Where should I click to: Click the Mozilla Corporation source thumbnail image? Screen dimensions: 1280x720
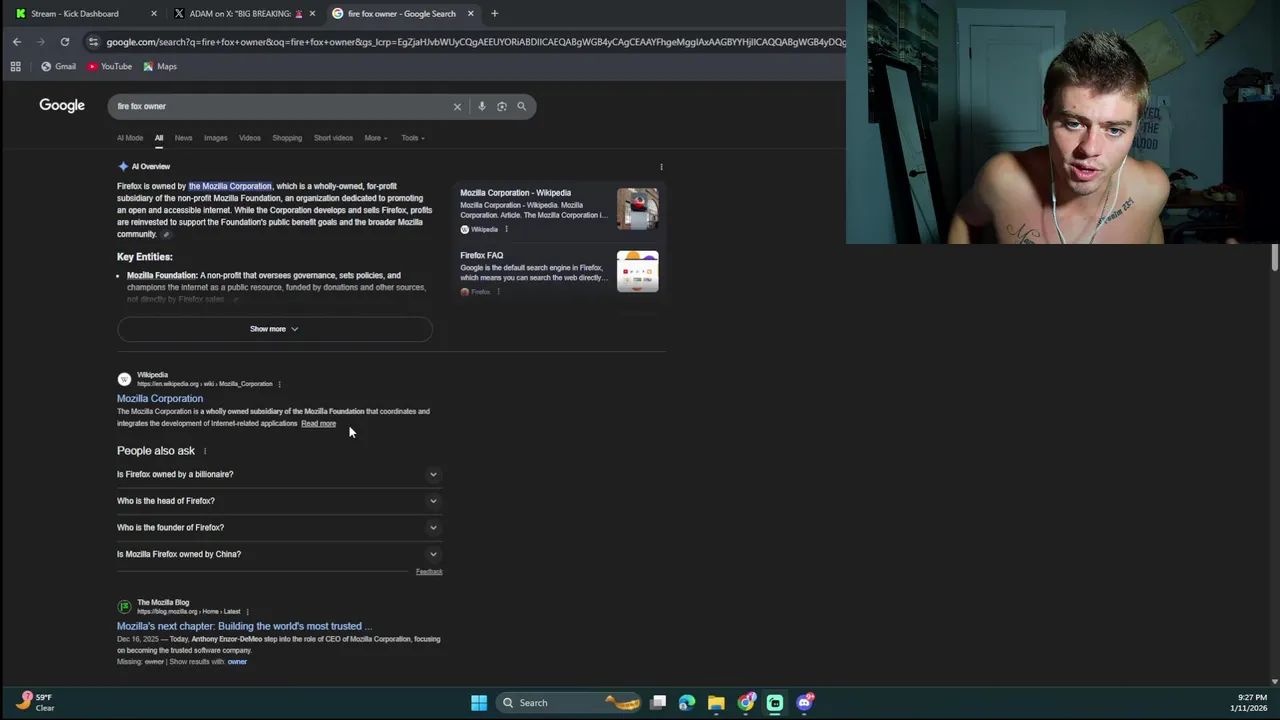637,209
